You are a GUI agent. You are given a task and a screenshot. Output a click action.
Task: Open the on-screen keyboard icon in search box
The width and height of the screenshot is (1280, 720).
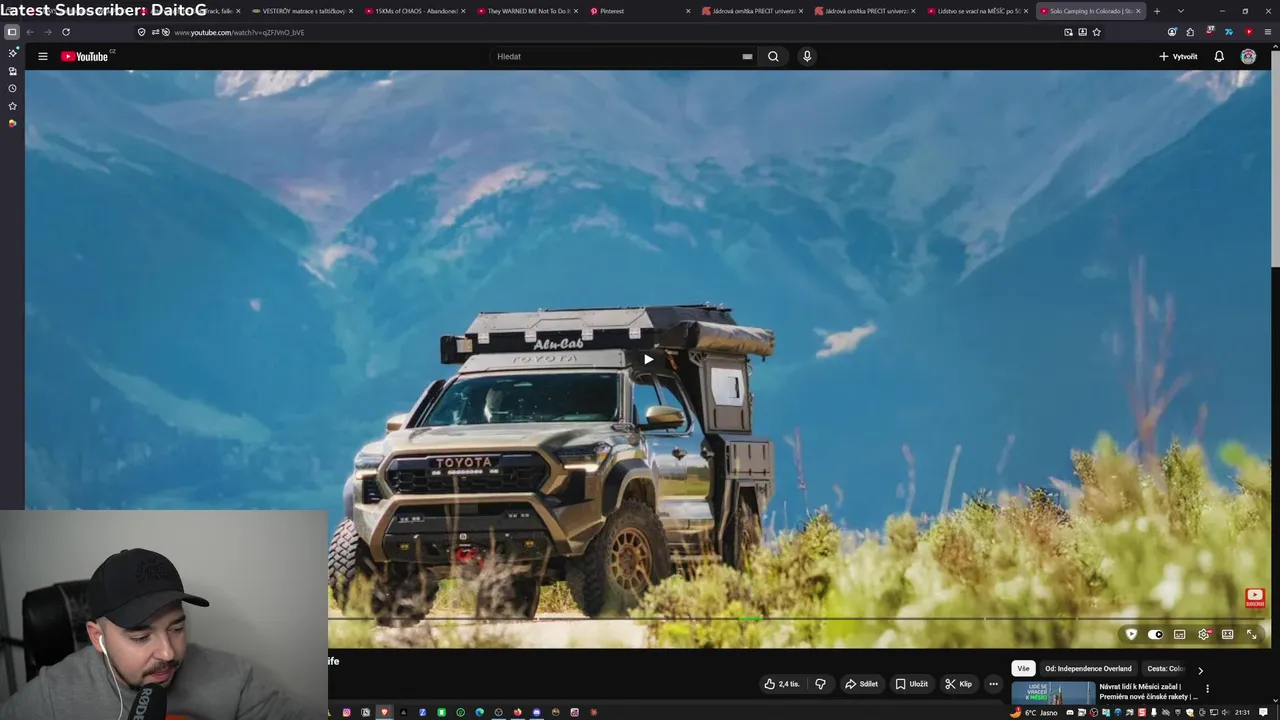[x=747, y=56]
